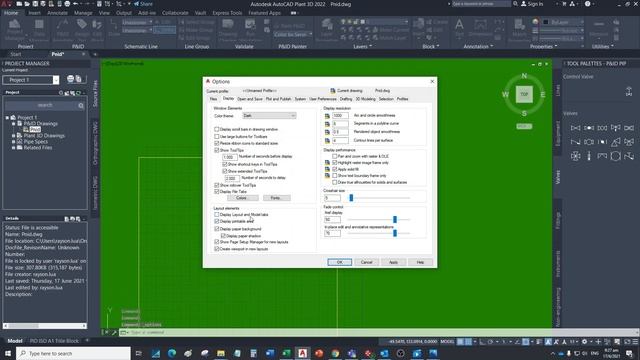Click the Crosshair size slider handle

tap(351, 198)
